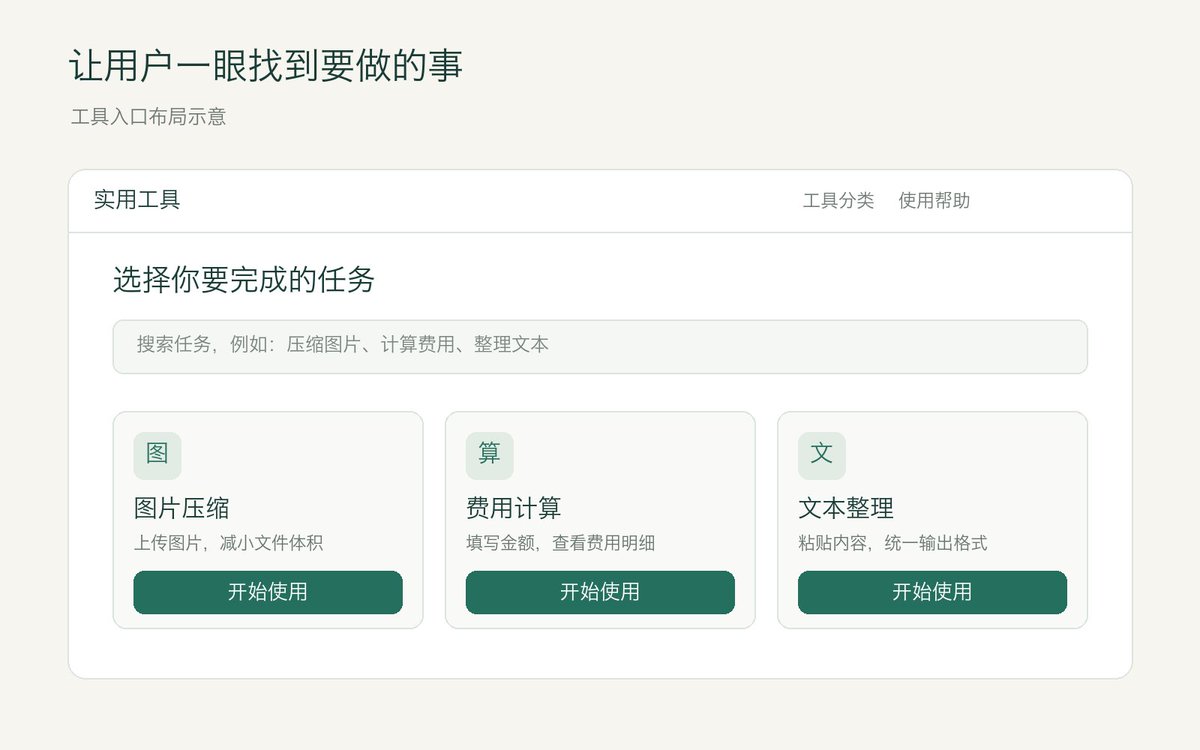Start 图片压缩 with its 开始使用 button
The height and width of the screenshot is (750, 1200).
coord(268,592)
